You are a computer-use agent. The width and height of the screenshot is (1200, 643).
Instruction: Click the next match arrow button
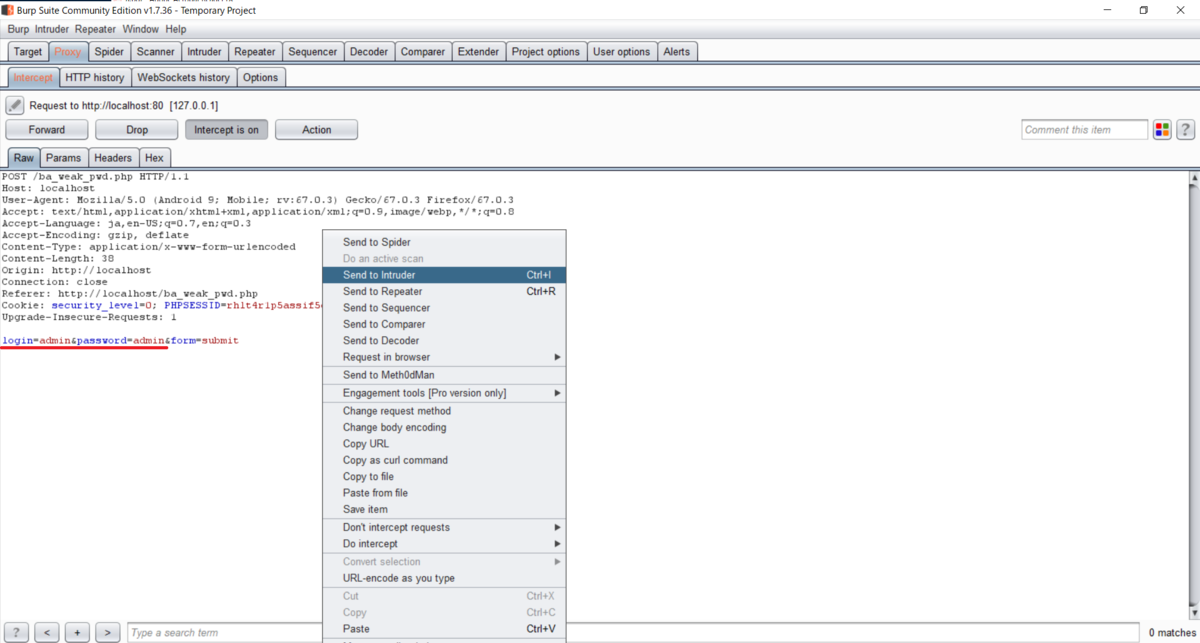point(107,632)
